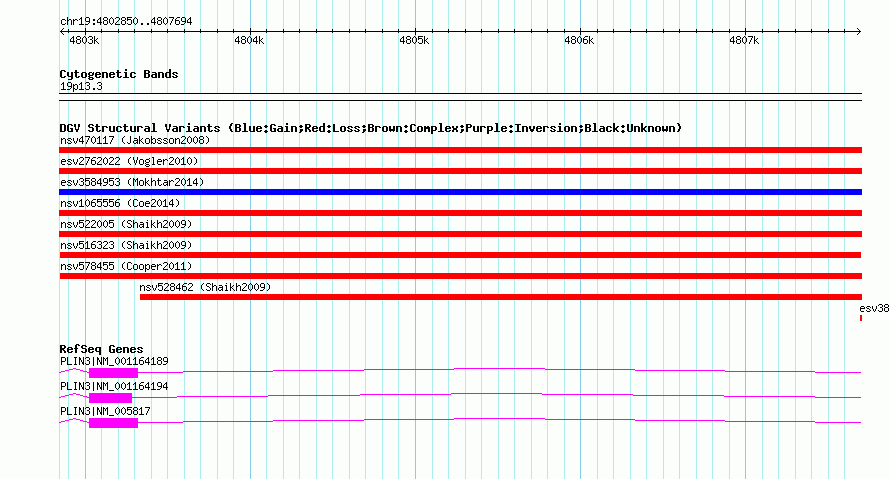This screenshot has height=479, width=890.
Task: Click the Cytogenetic Bands track heading
Action: coord(119,74)
